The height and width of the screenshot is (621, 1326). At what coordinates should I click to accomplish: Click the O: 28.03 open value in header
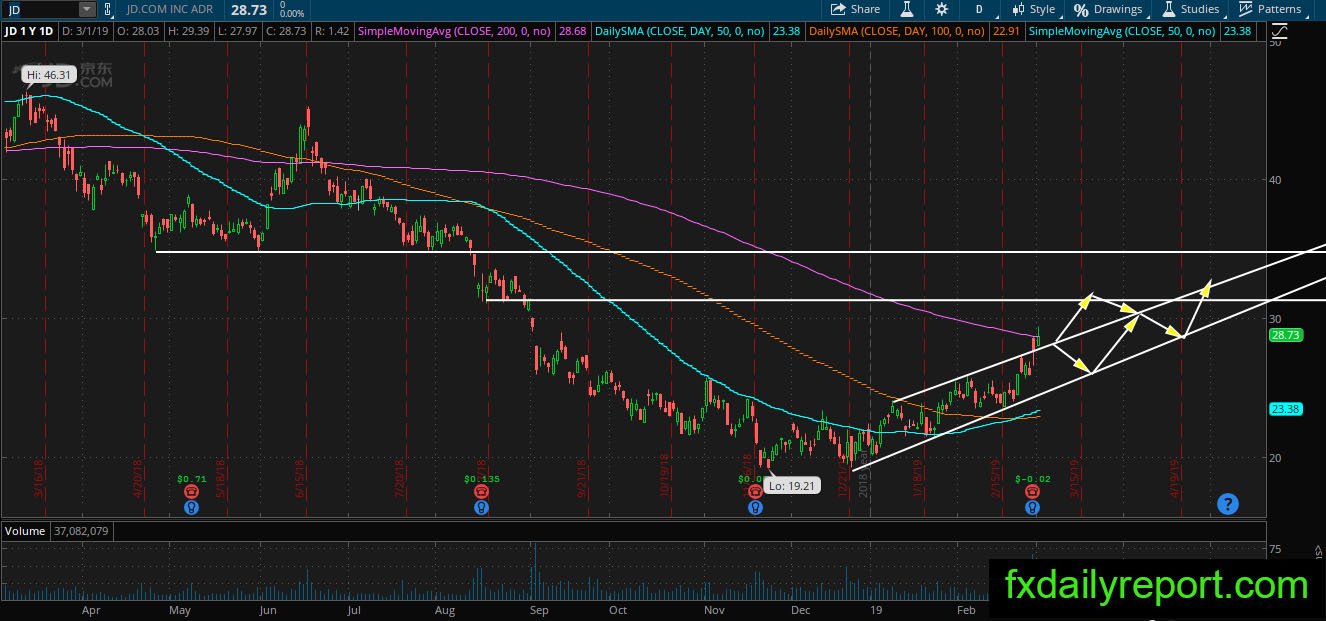138,32
